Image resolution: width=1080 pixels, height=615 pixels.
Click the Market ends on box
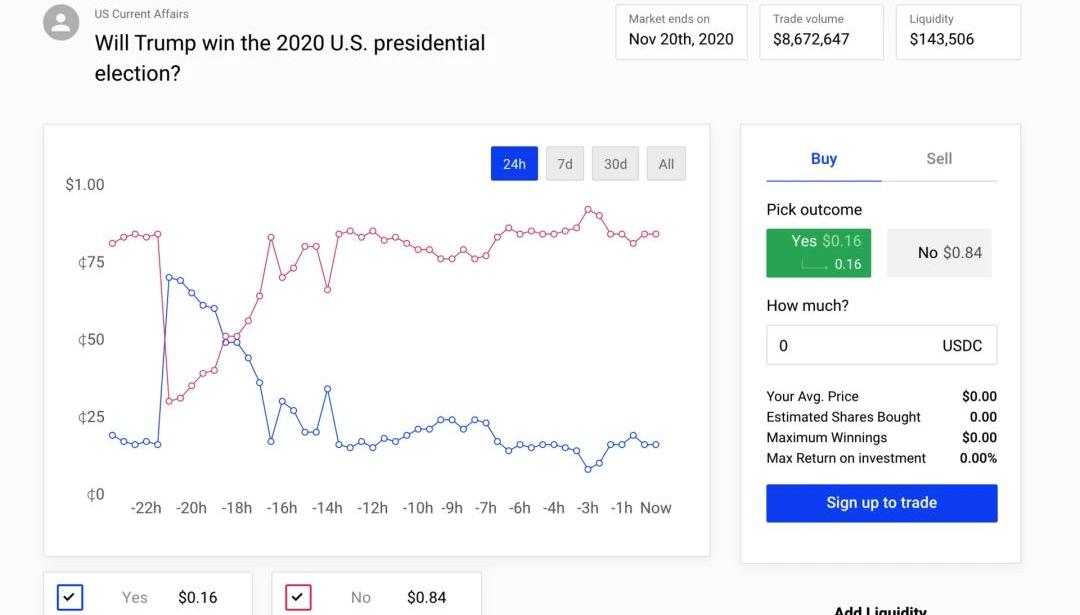click(x=681, y=31)
